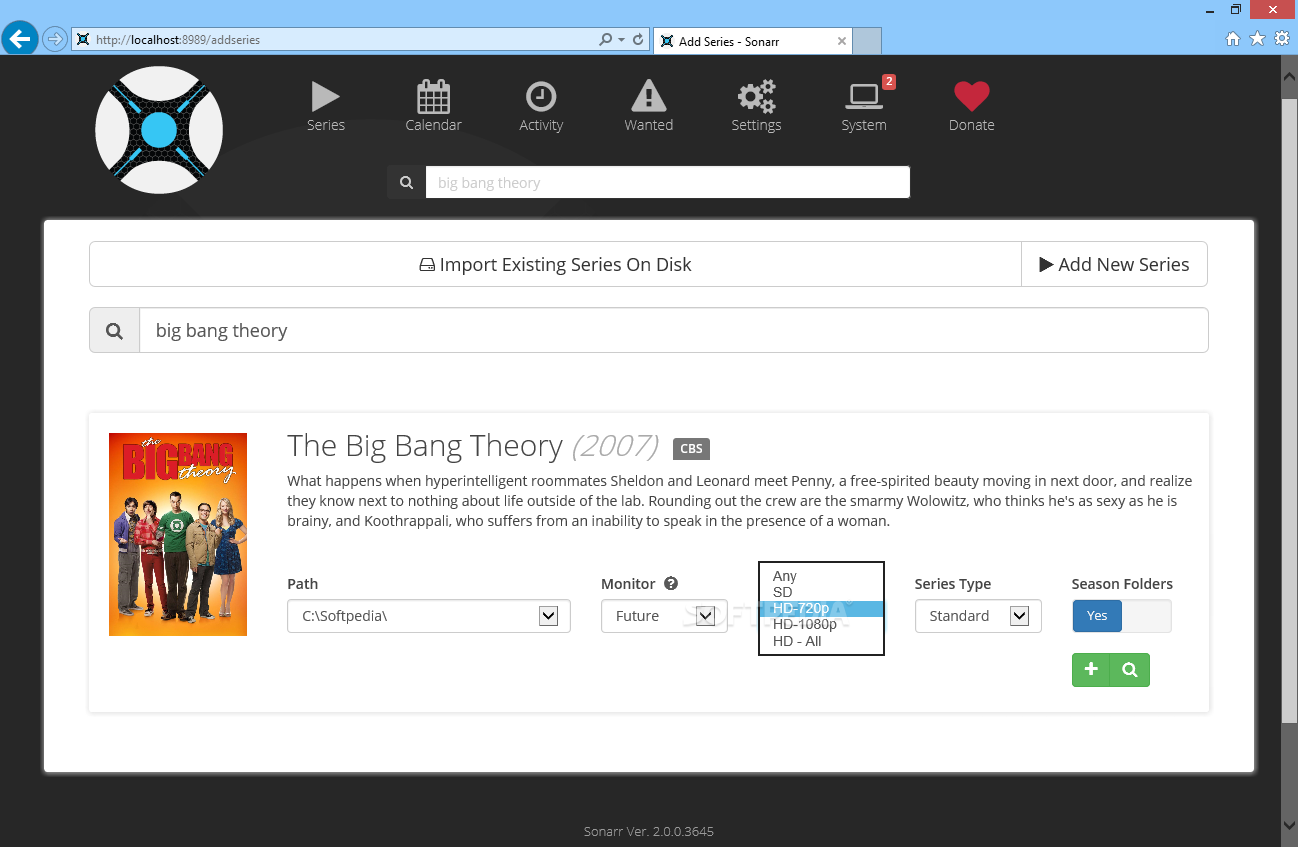Expand the Path dropdown
The width and height of the screenshot is (1298, 847).
548,616
